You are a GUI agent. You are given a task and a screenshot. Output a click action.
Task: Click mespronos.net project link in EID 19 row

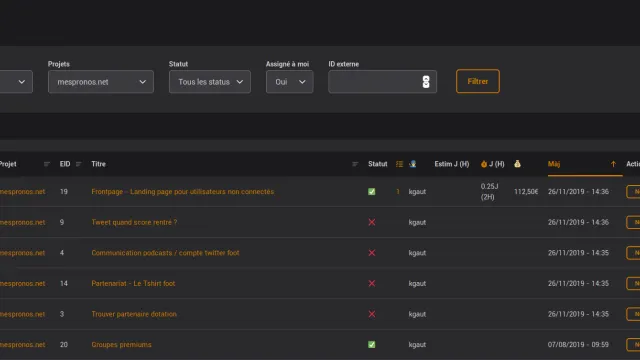(22, 191)
